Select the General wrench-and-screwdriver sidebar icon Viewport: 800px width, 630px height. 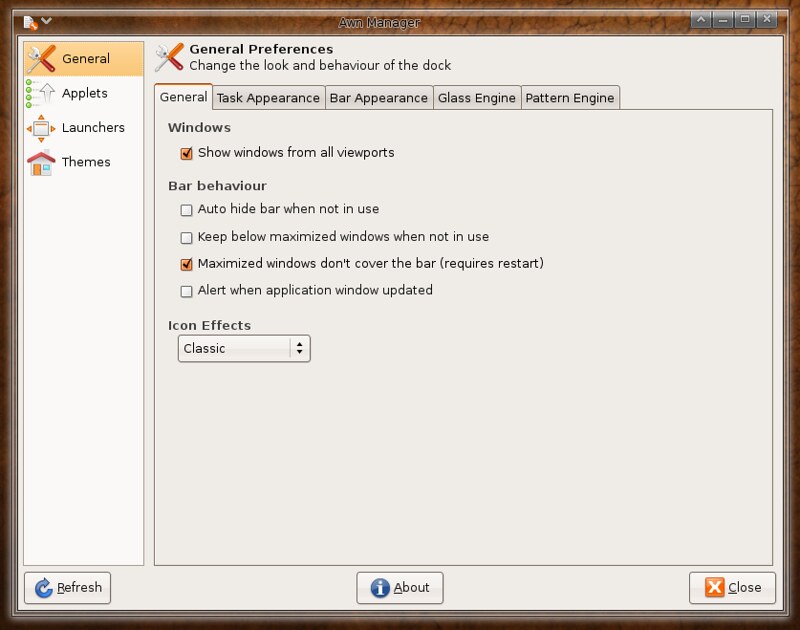(41, 59)
